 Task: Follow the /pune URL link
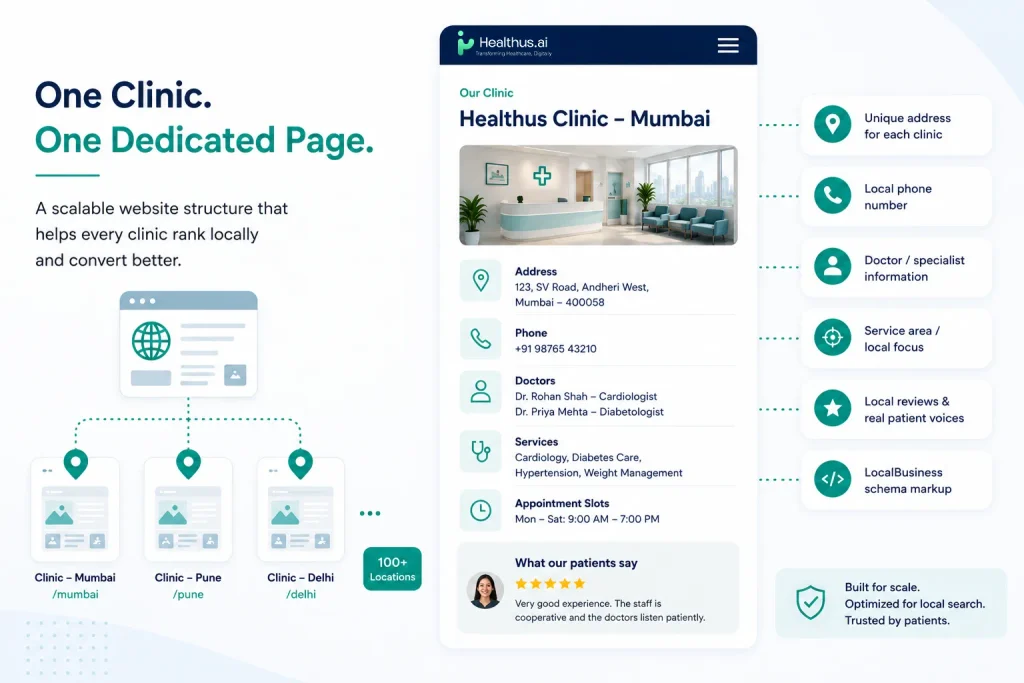(188, 594)
